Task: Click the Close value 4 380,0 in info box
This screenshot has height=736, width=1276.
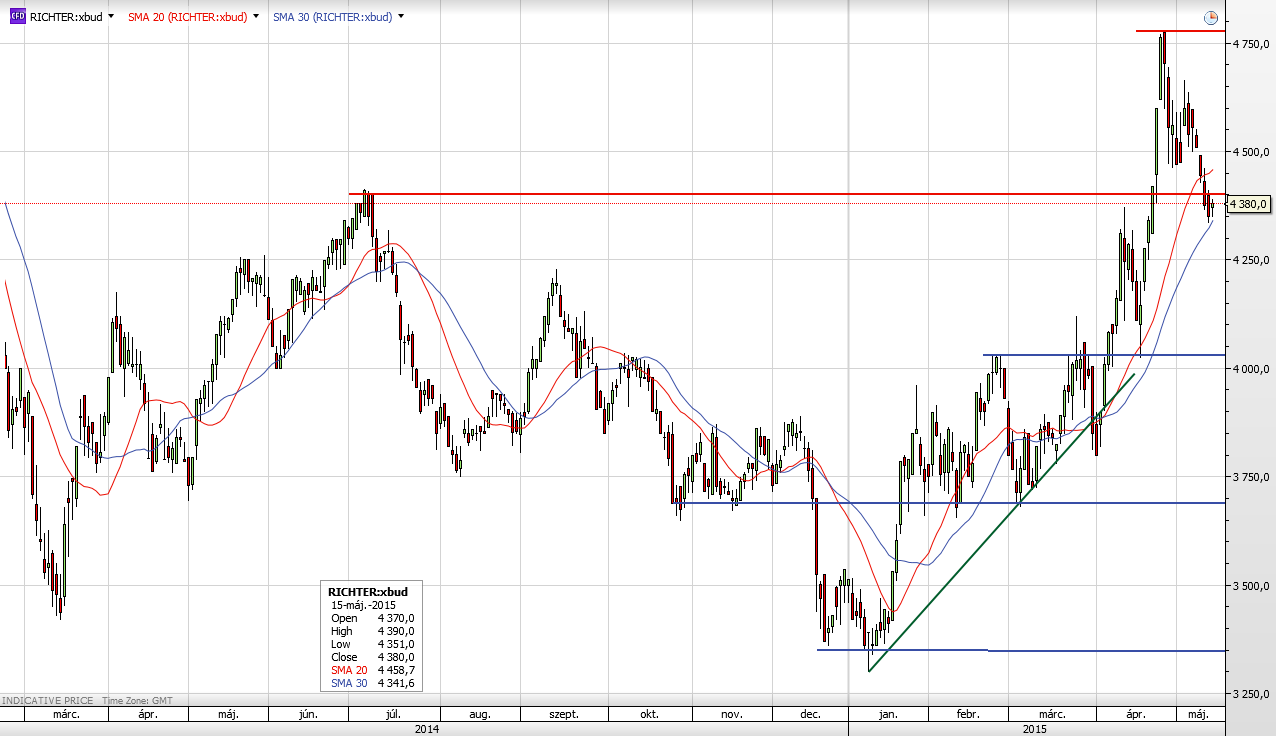Action: [x=396, y=657]
